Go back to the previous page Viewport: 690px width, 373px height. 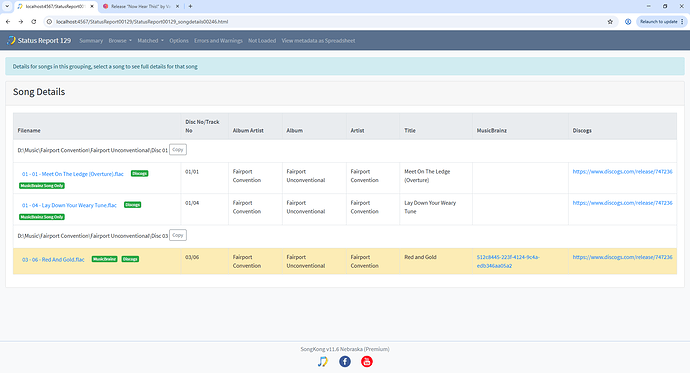8,22
